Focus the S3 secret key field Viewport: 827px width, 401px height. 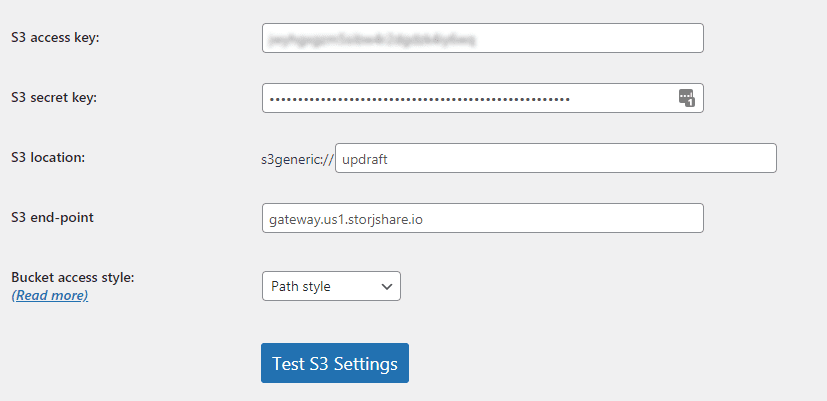pyautogui.click(x=483, y=98)
